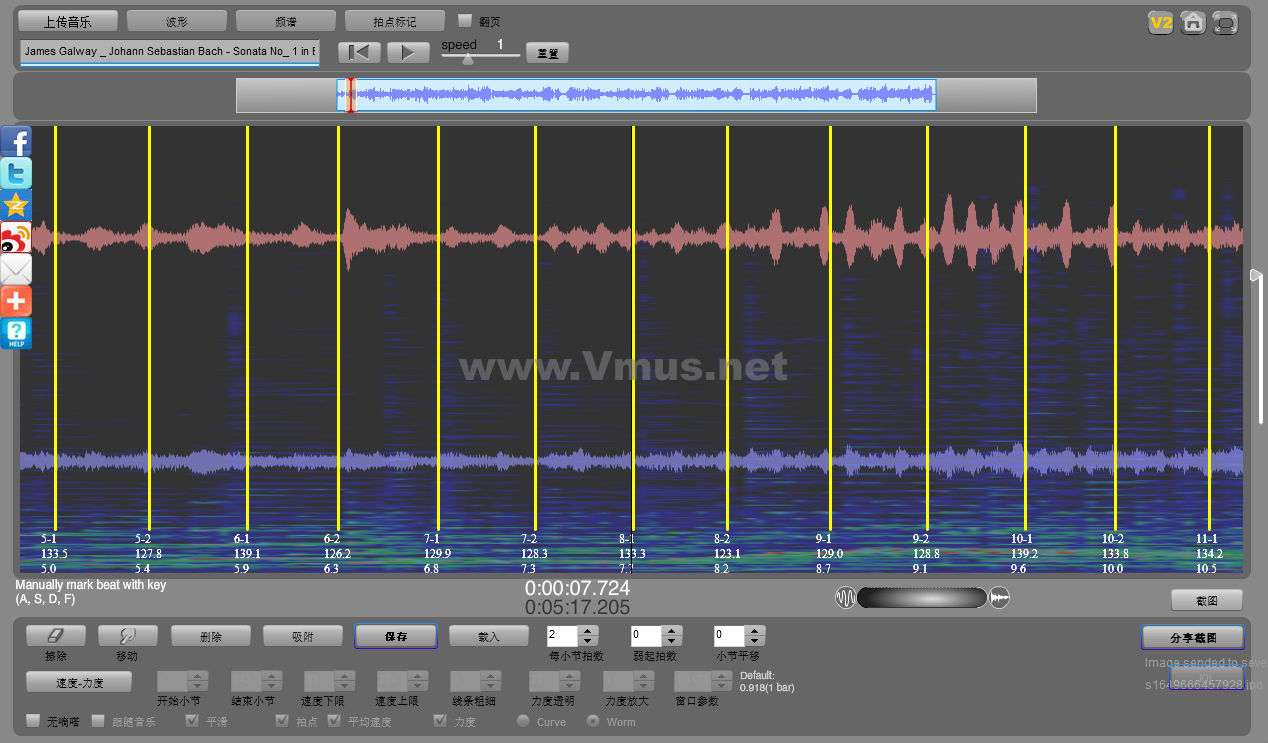This screenshot has height=743, width=1268.
Task: Switch to the 波形 waveform view
Action: pos(177,20)
